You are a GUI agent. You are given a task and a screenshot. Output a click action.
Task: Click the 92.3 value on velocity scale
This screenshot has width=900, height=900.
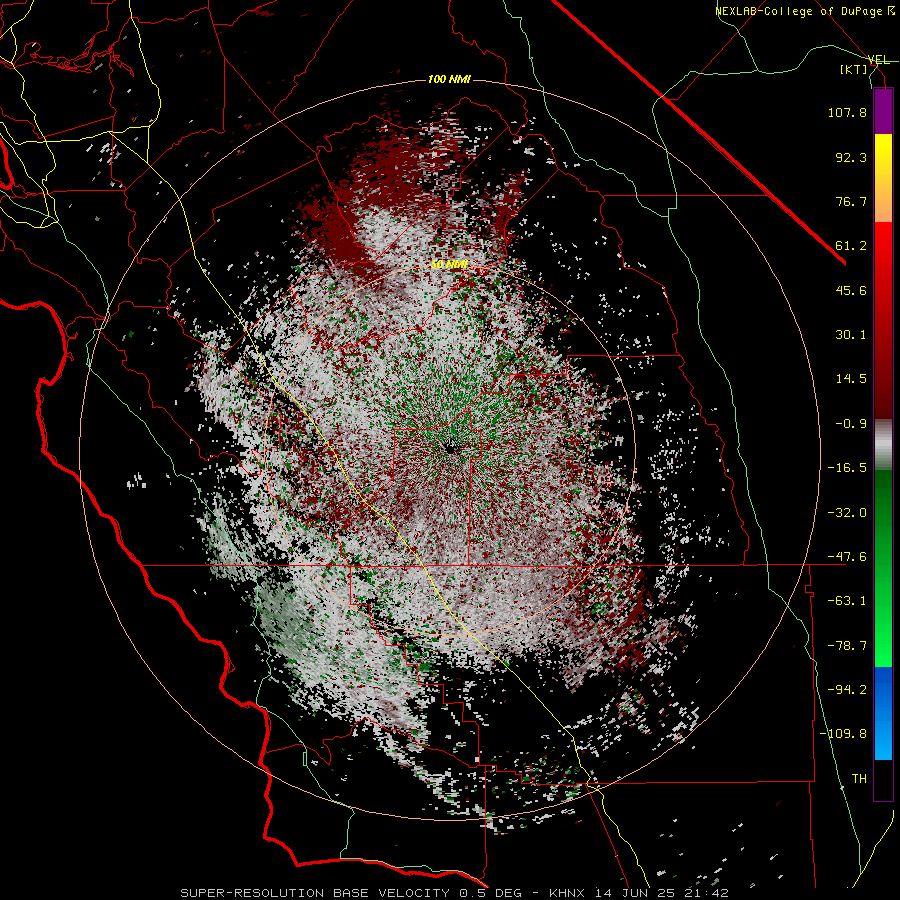[x=851, y=157]
